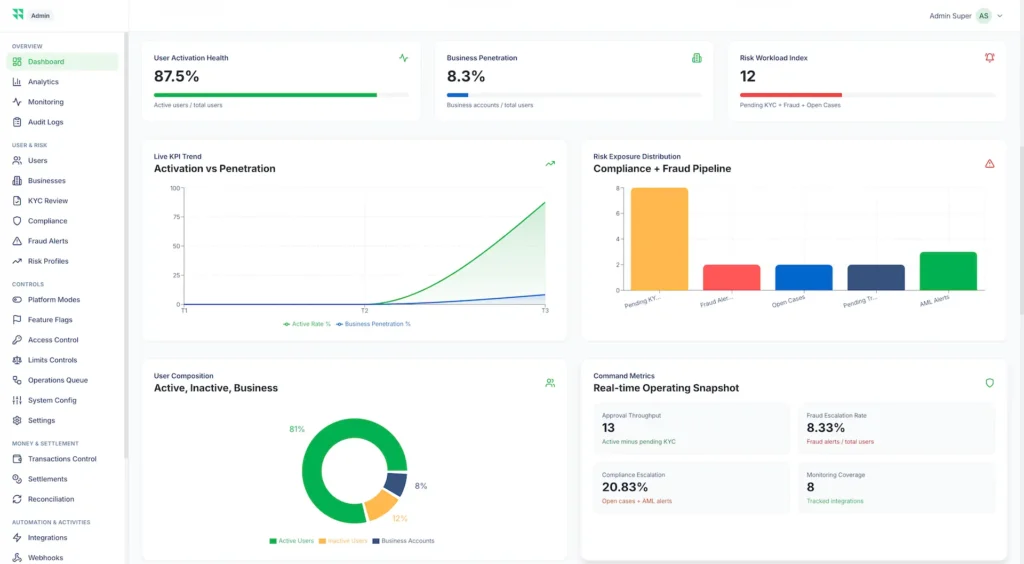Click the warning triangle on Compliance + Fraud Pipeline
The height and width of the screenshot is (564, 1024).
click(989, 164)
